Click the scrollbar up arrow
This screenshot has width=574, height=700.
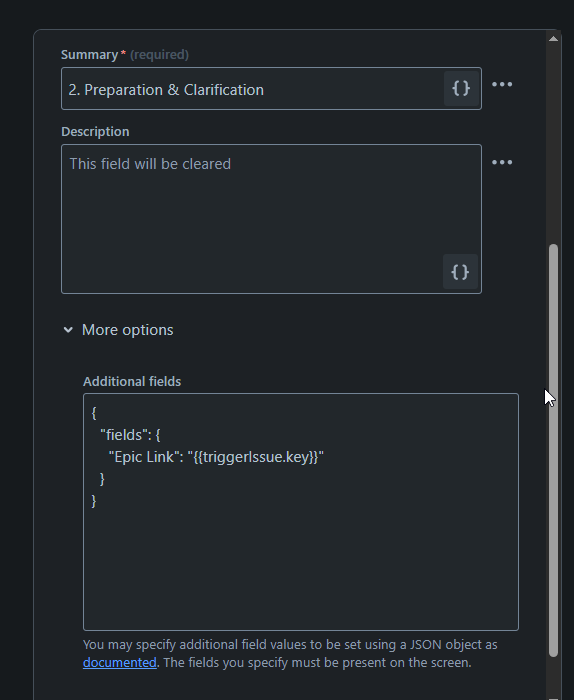[x=553, y=38]
